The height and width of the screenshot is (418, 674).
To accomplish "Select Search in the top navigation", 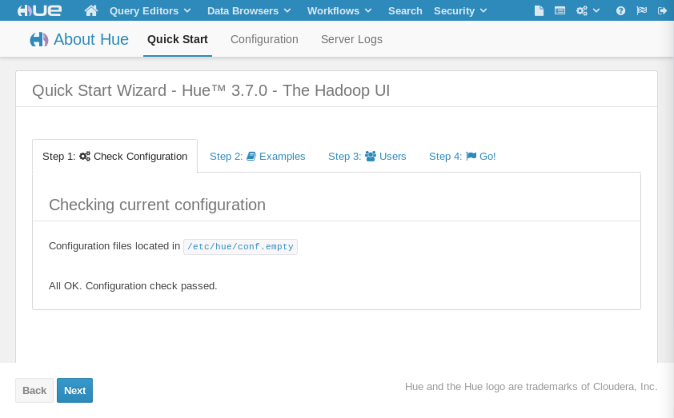I will coord(405,11).
